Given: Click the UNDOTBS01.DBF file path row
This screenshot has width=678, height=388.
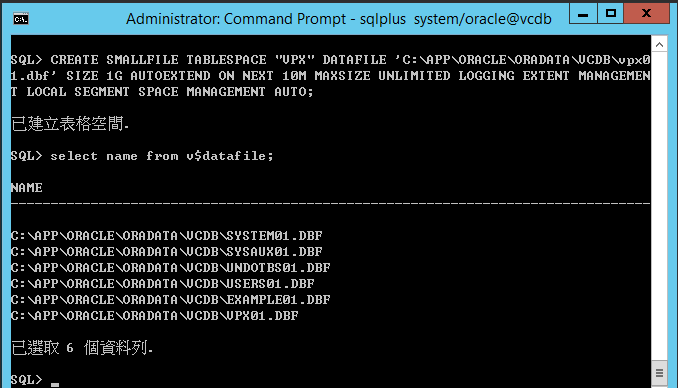Looking at the screenshot, I should click(170, 268).
